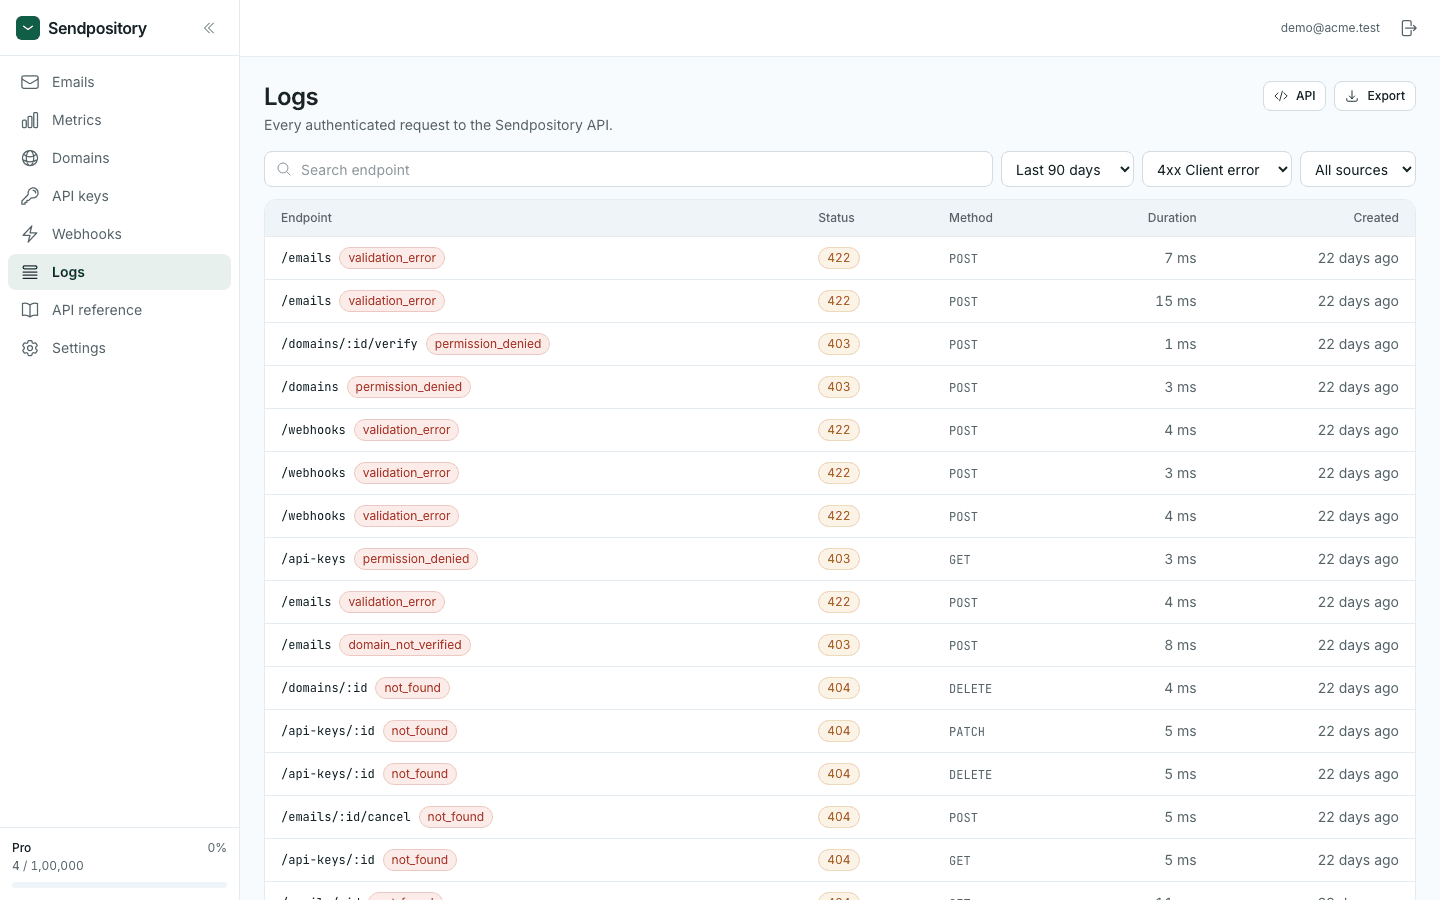Click the API button
Viewport: 1440px width, 900px height.
(1294, 96)
